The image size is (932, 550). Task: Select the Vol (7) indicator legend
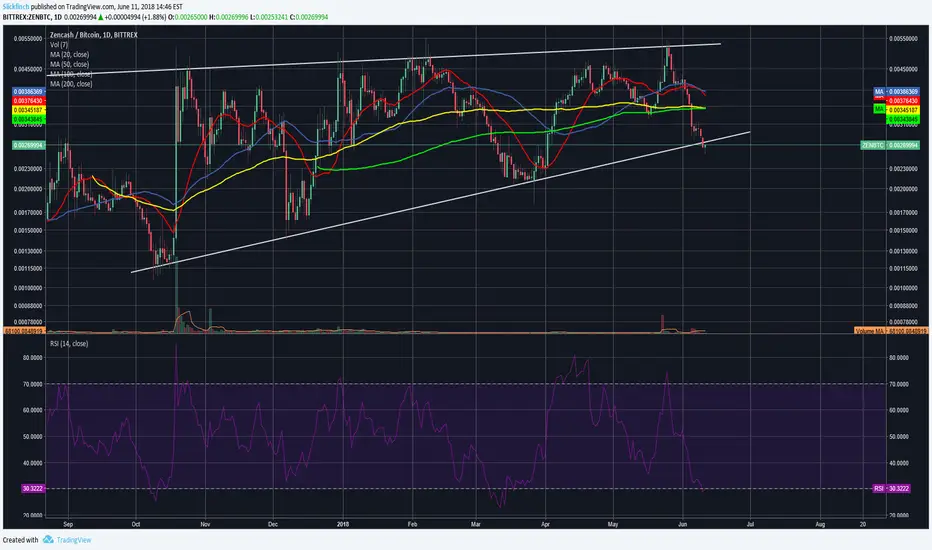[59, 45]
